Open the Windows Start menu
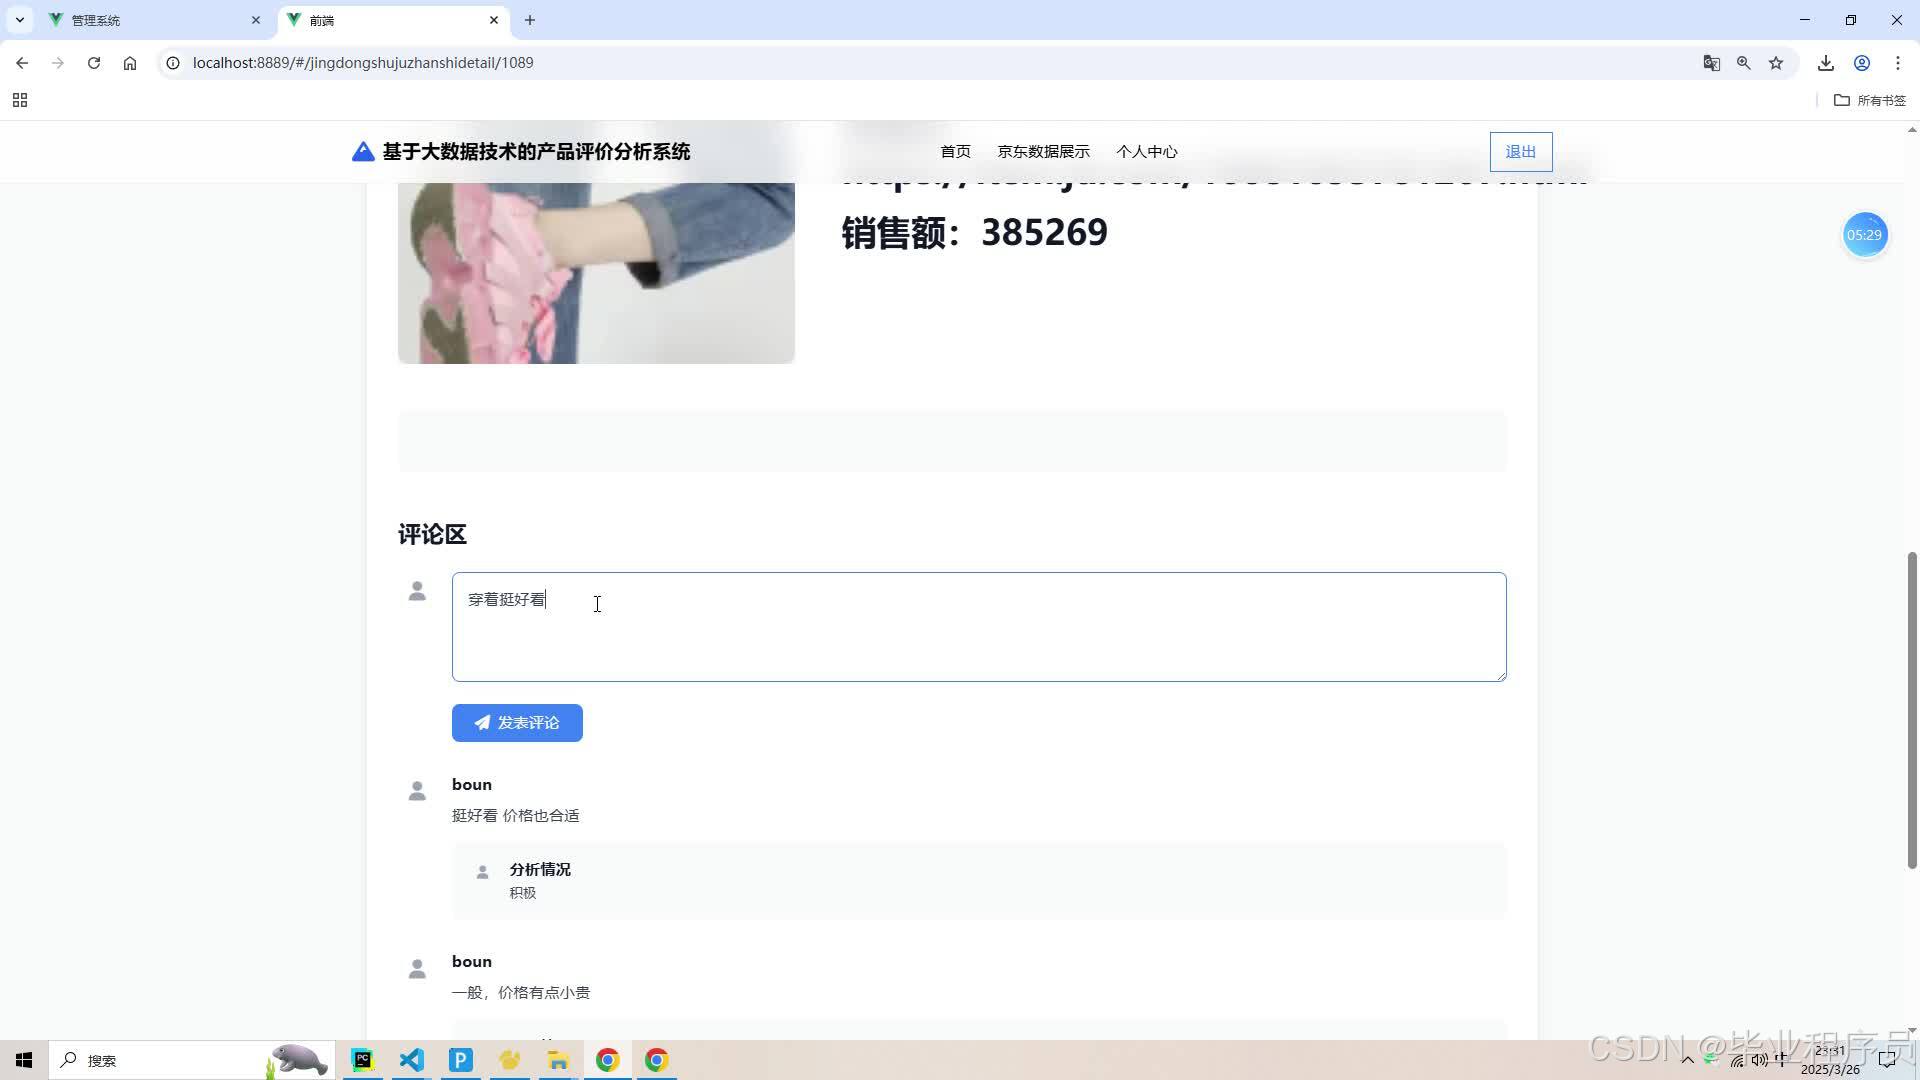1920x1080 pixels. (x=24, y=1060)
